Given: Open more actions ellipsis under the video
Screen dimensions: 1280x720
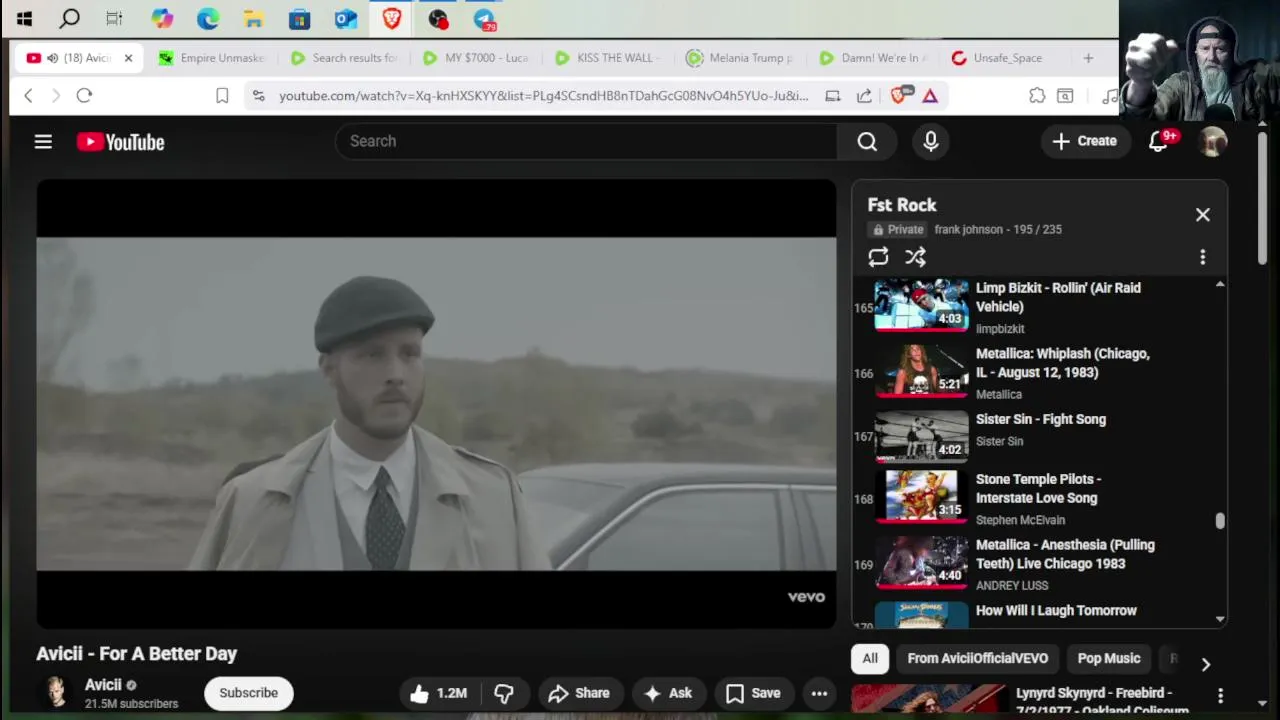Looking at the screenshot, I should click(x=819, y=693).
